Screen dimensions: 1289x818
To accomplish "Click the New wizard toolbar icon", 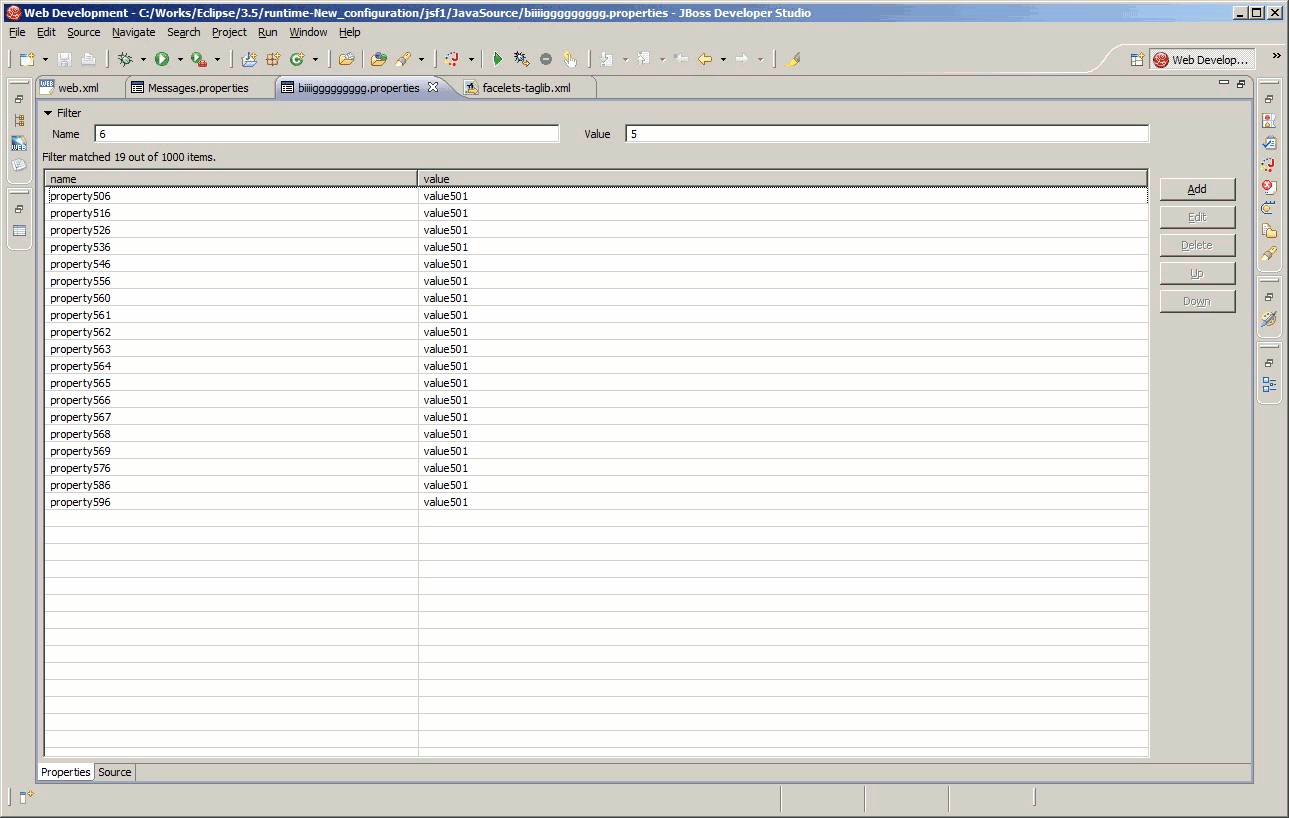I will pos(27,60).
